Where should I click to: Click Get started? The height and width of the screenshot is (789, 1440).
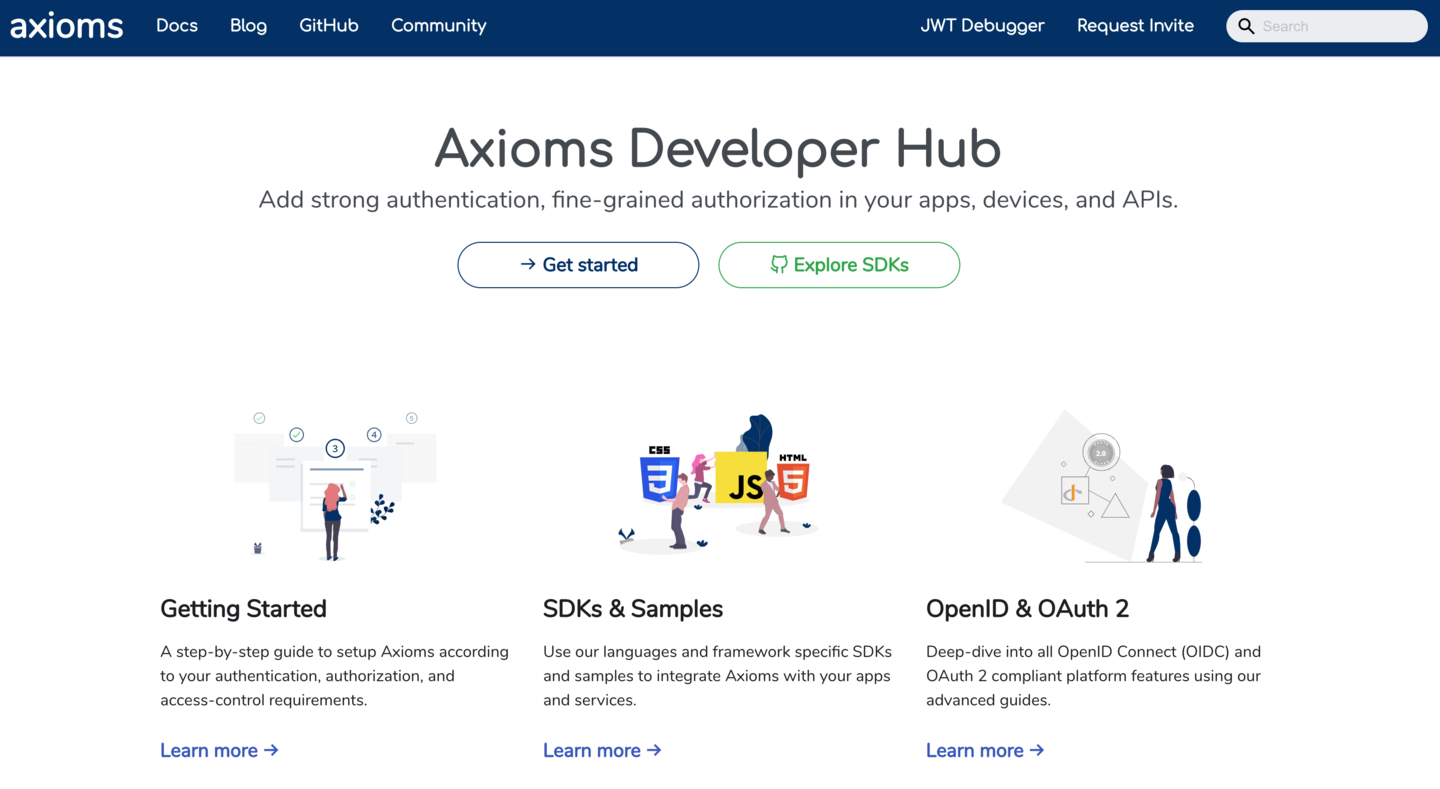pyautogui.click(x=578, y=264)
